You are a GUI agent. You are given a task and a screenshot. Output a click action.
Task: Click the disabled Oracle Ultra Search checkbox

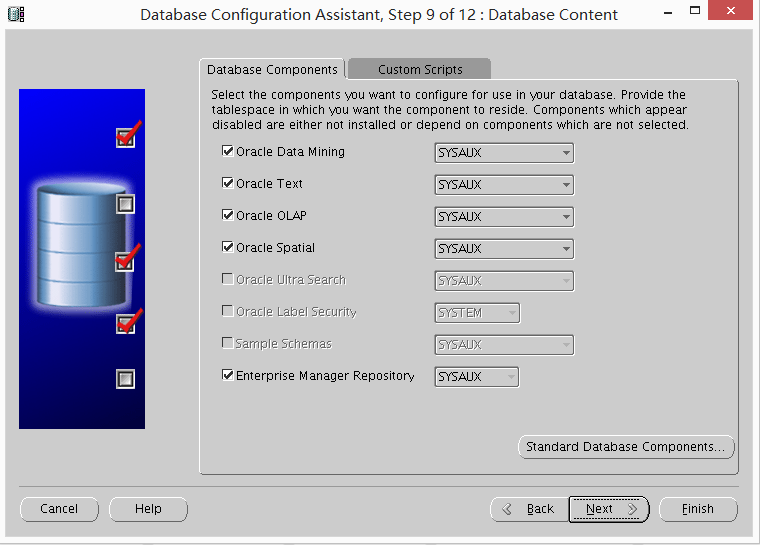[227, 279]
